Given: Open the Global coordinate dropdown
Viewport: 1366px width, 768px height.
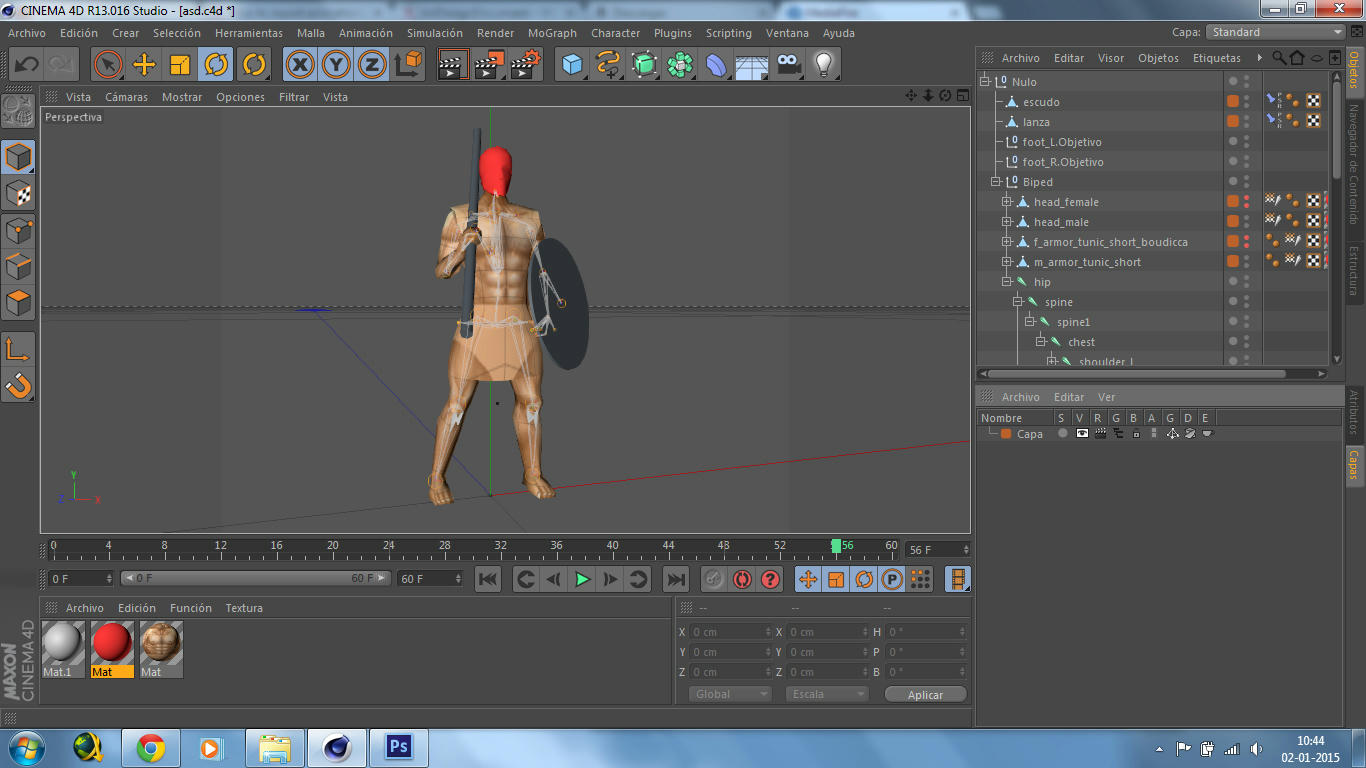Looking at the screenshot, I should point(730,694).
